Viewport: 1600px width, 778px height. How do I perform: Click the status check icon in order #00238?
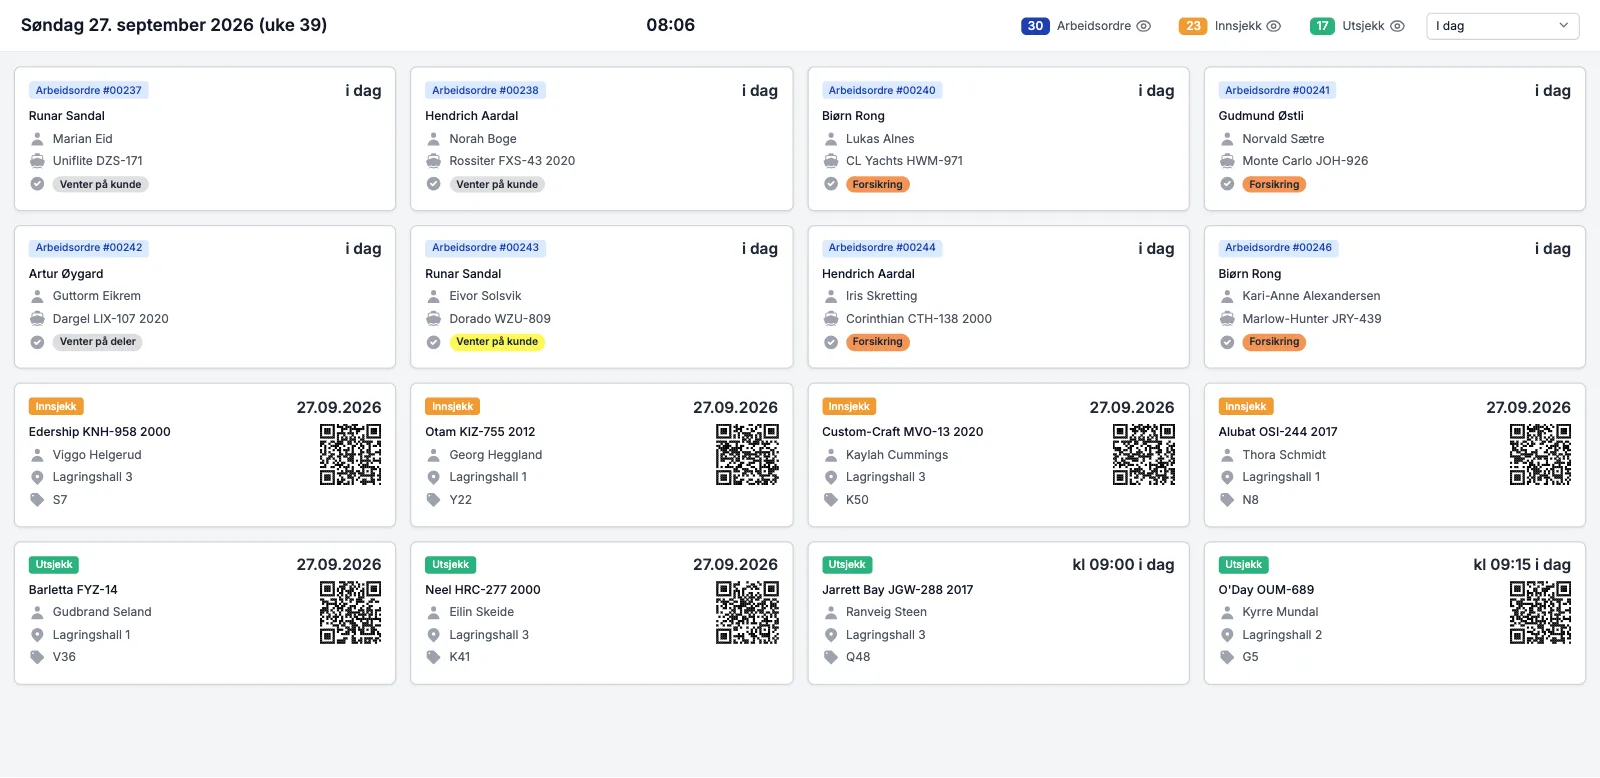tap(434, 184)
